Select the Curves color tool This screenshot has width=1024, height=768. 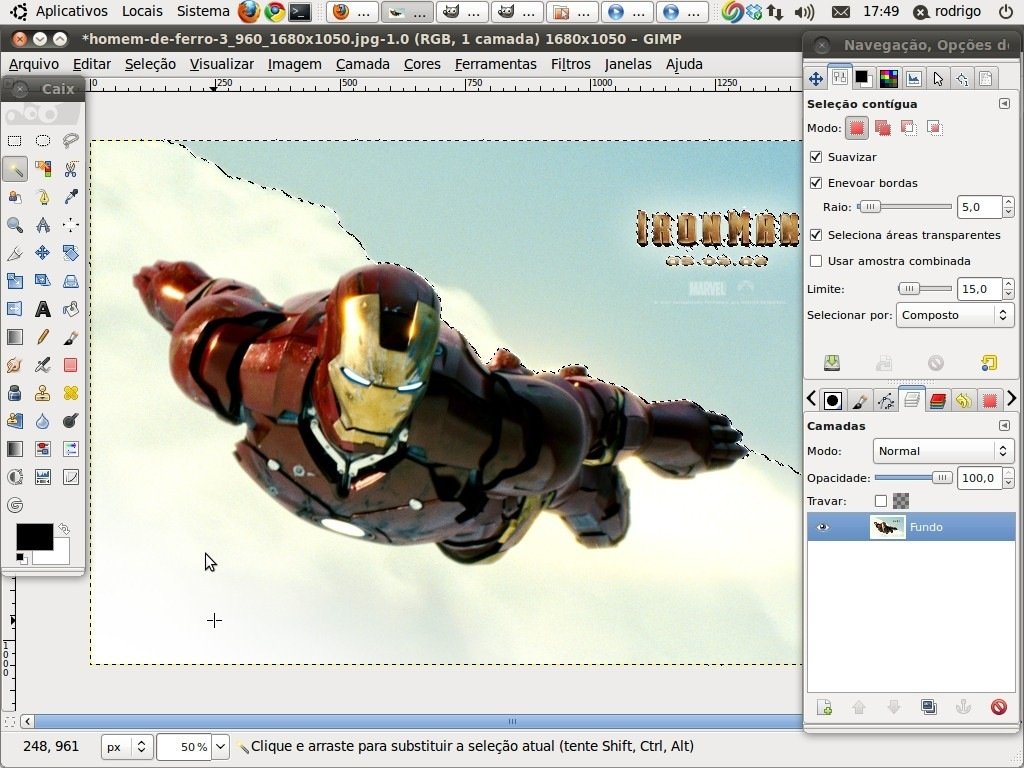[x=71, y=477]
